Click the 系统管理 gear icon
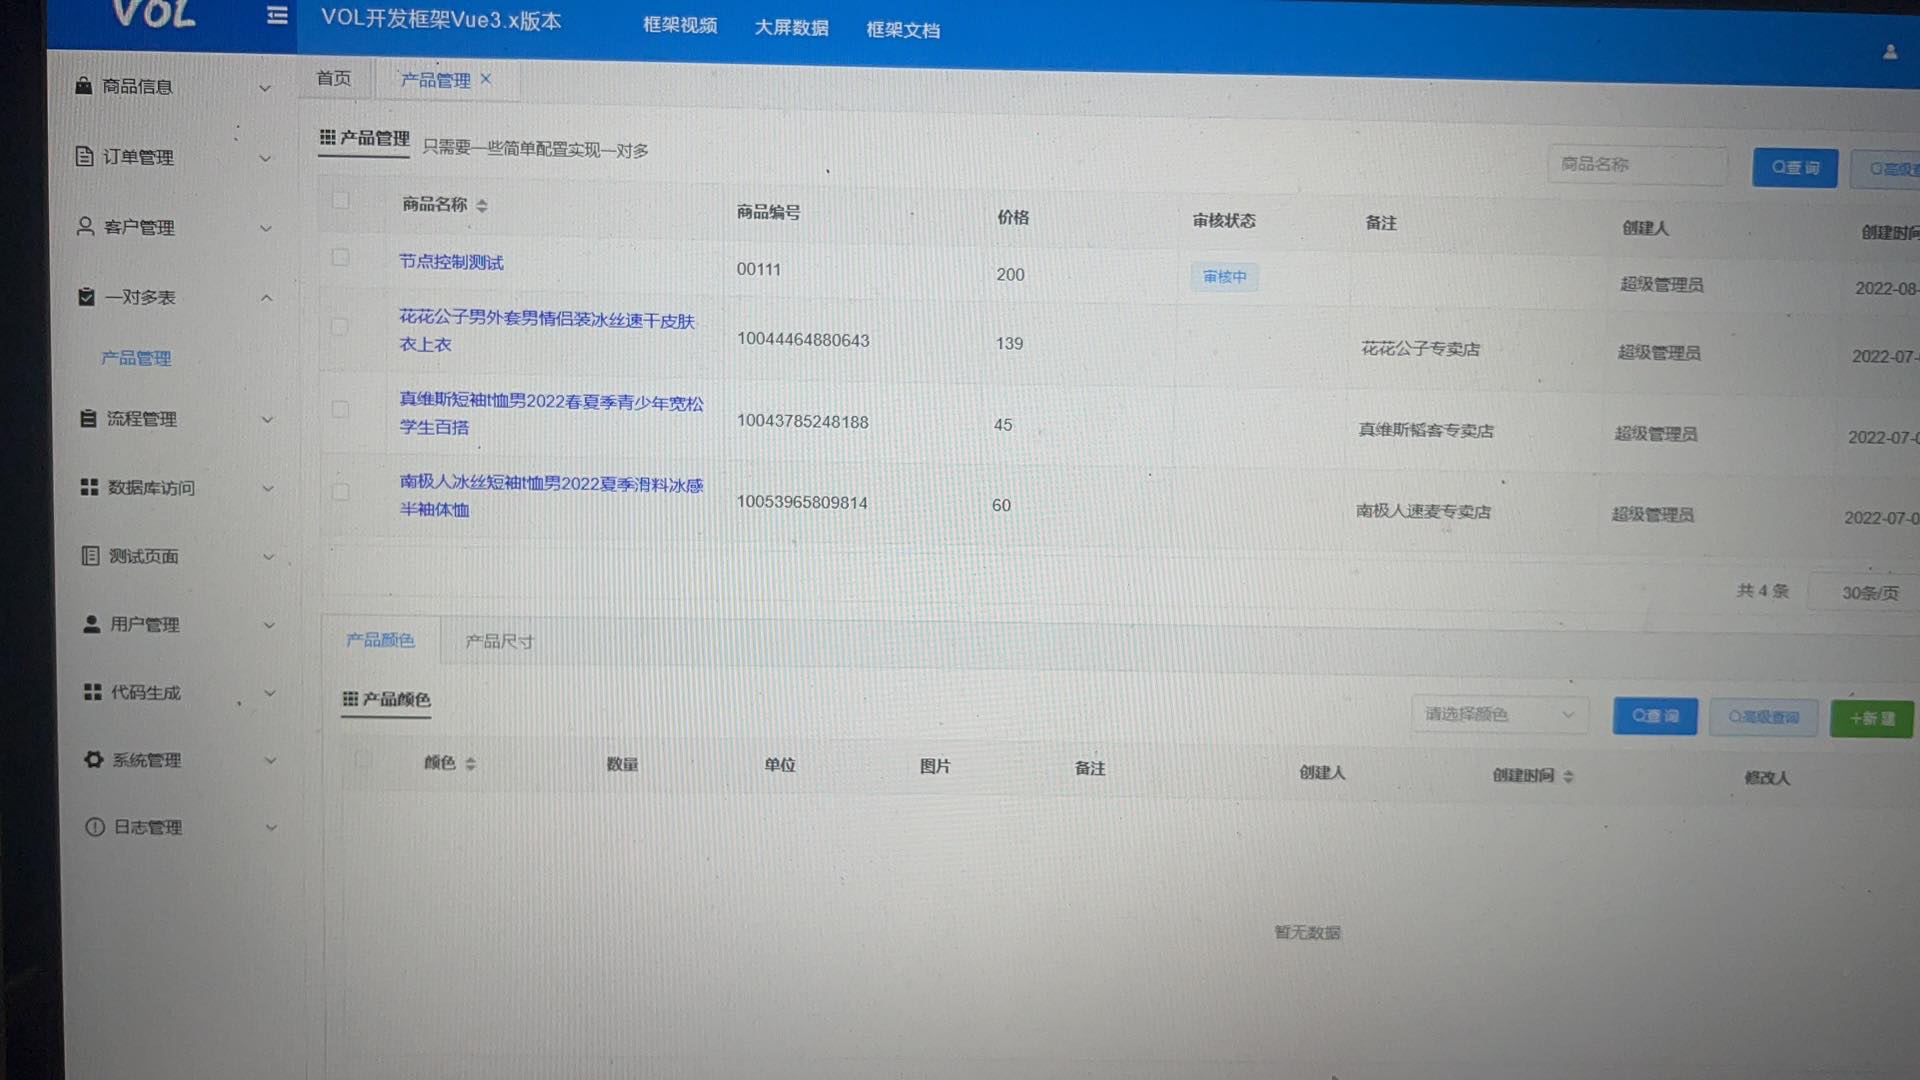The height and width of the screenshot is (1080, 1920). 93,760
